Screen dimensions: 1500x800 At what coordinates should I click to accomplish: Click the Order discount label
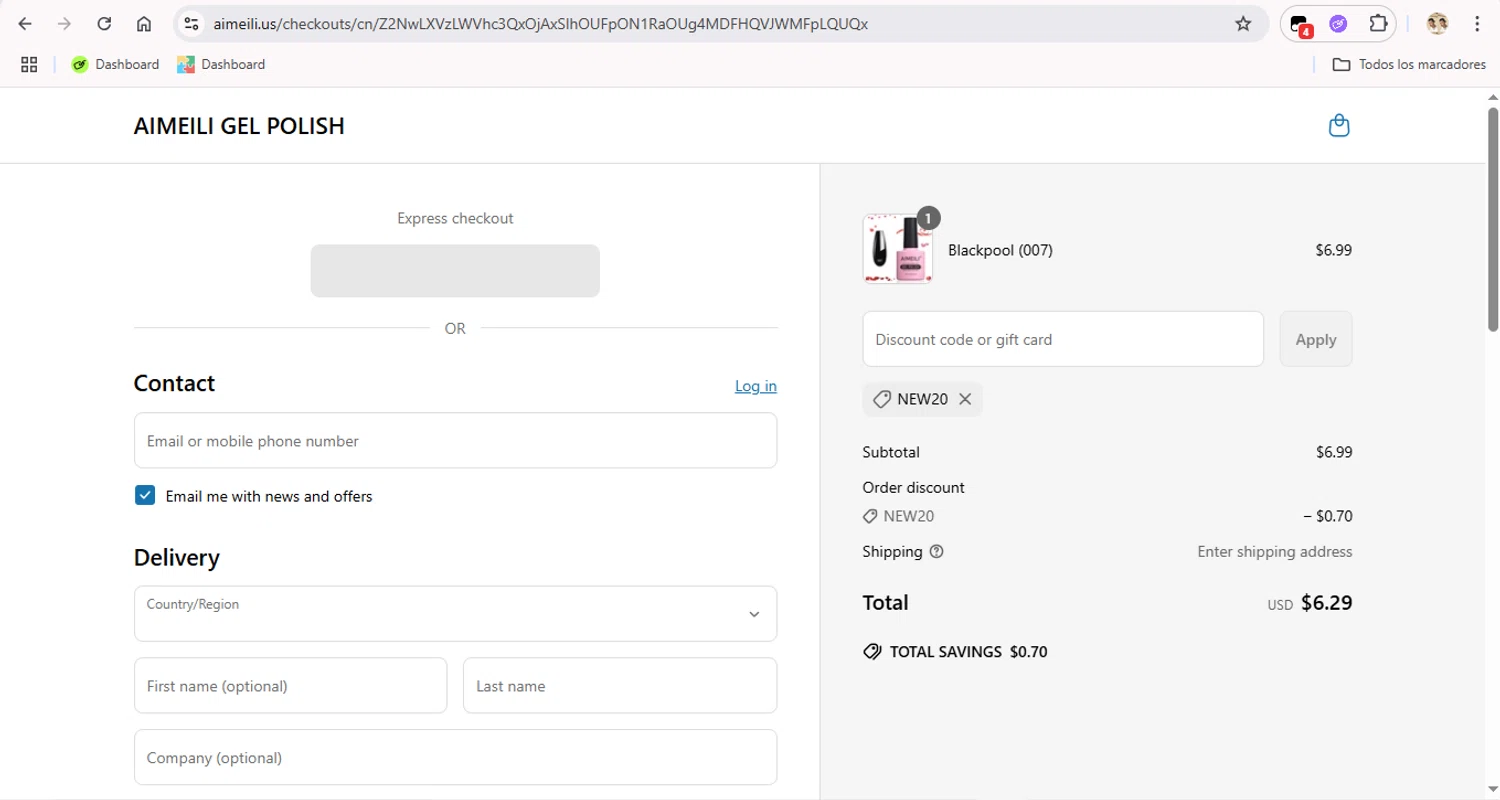tap(913, 488)
